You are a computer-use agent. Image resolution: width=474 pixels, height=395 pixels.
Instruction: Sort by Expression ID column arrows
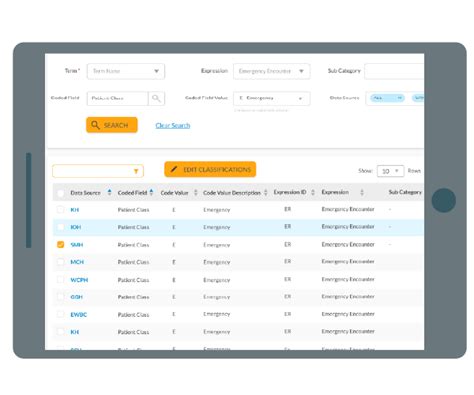[x=313, y=192]
